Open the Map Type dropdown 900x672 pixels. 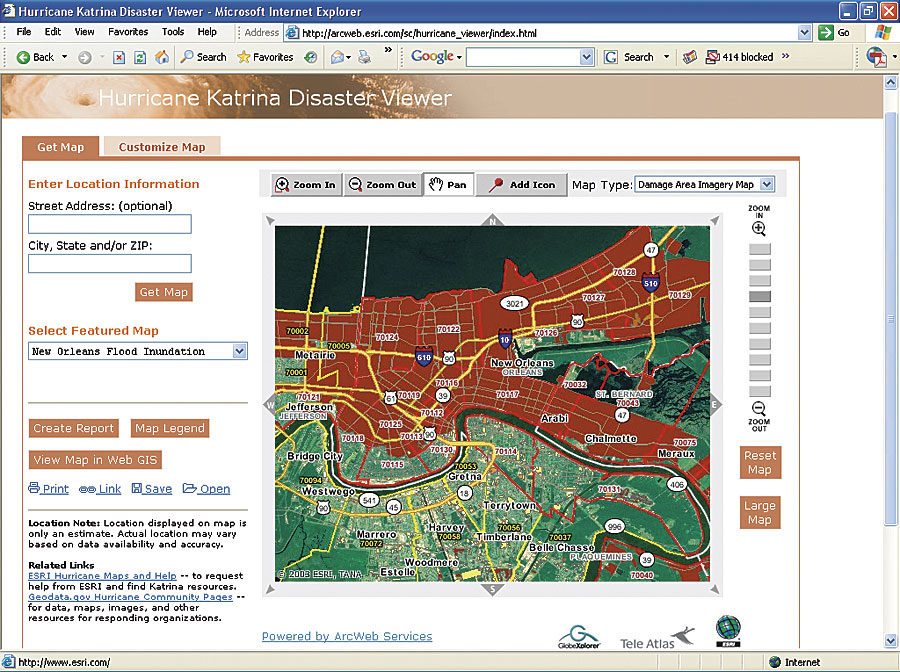(767, 185)
